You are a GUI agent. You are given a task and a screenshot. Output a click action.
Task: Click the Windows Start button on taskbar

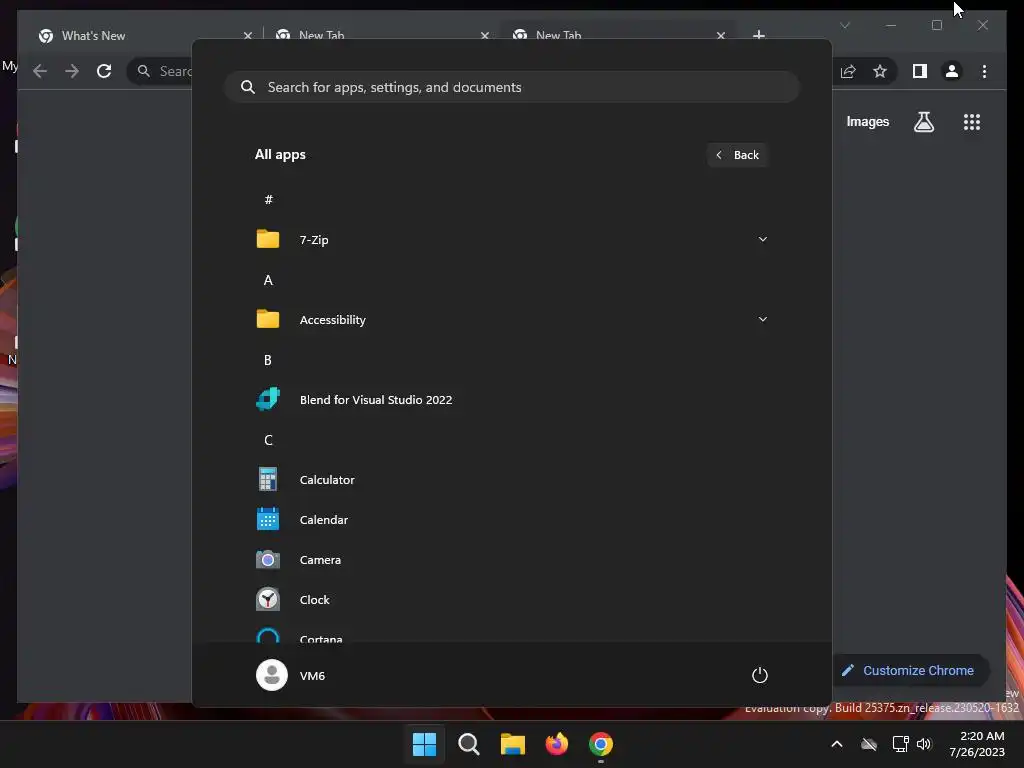(x=424, y=744)
